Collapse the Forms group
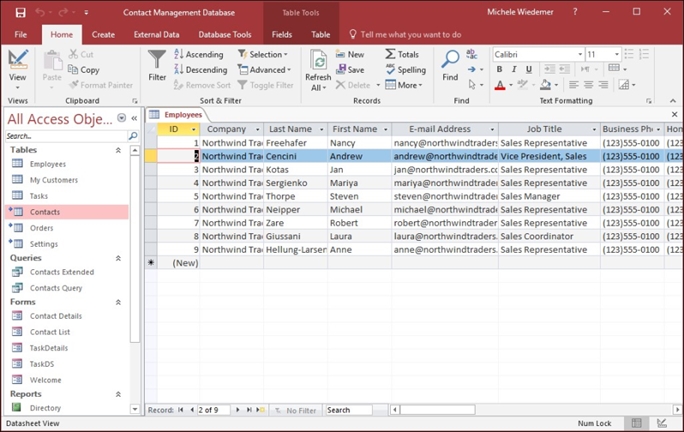The width and height of the screenshot is (684, 432). [x=118, y=302]
